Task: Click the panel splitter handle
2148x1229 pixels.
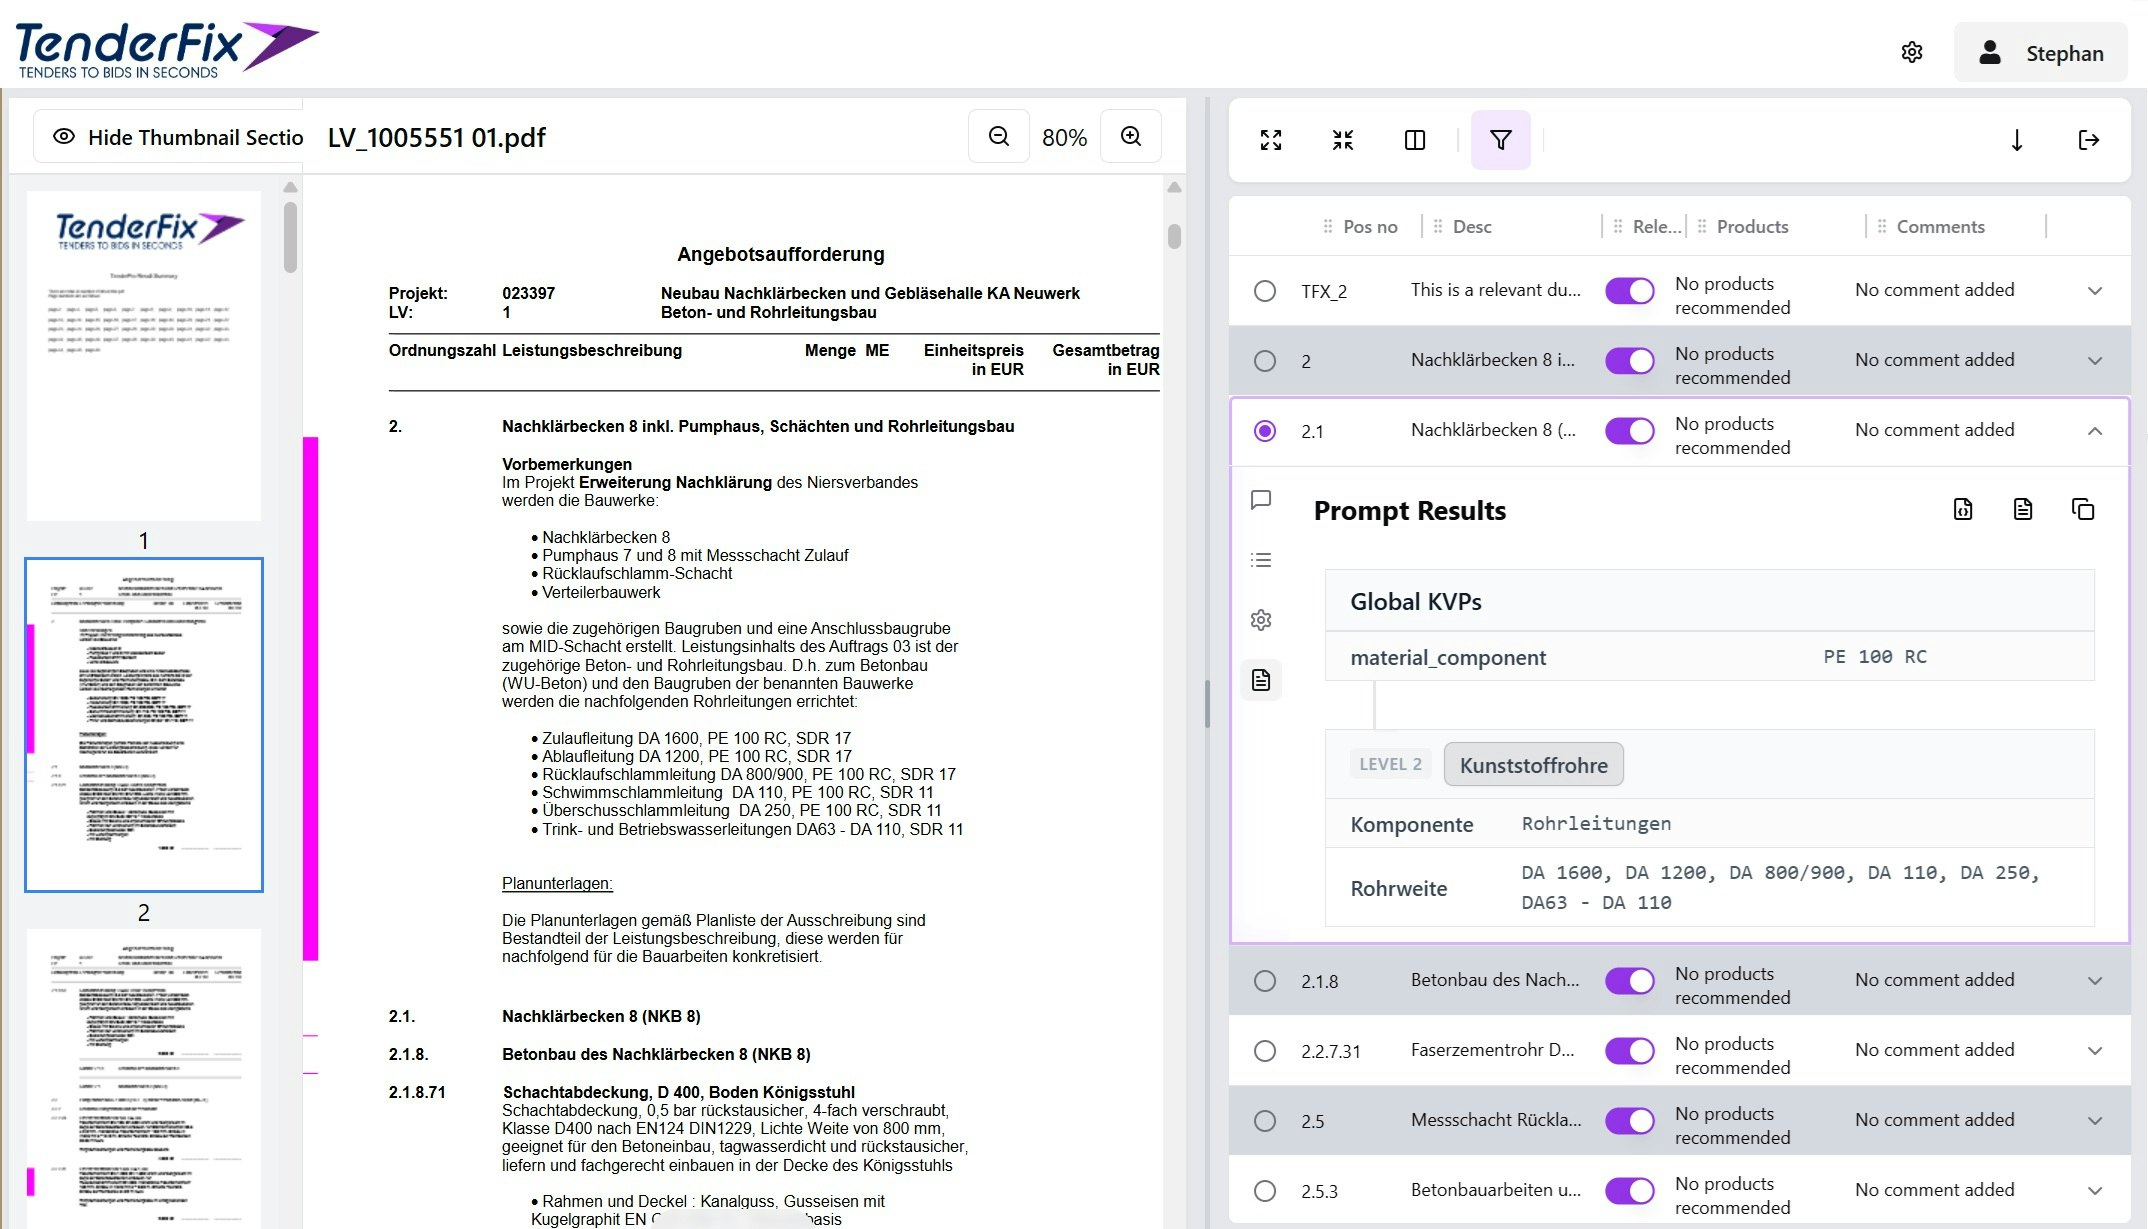Action: [x=1207, y=704]
